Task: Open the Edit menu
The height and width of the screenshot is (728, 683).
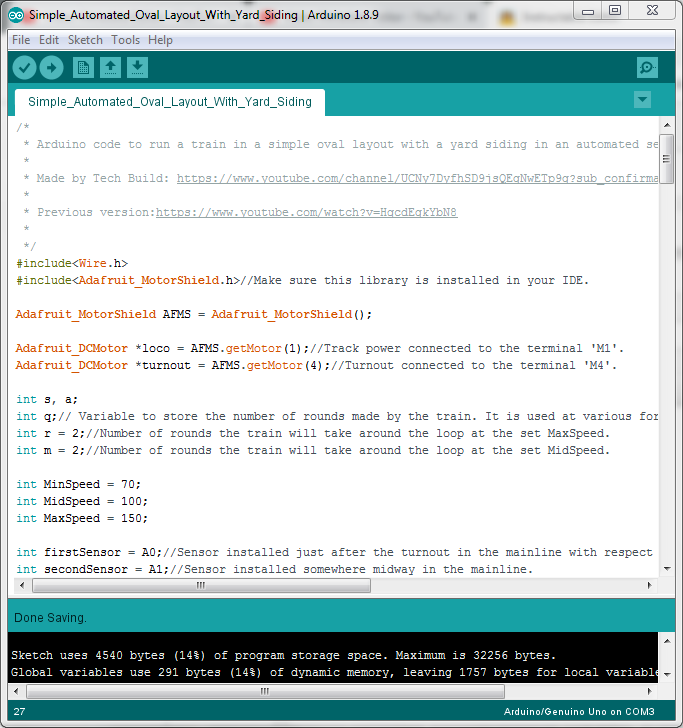Action: (49, 40)
